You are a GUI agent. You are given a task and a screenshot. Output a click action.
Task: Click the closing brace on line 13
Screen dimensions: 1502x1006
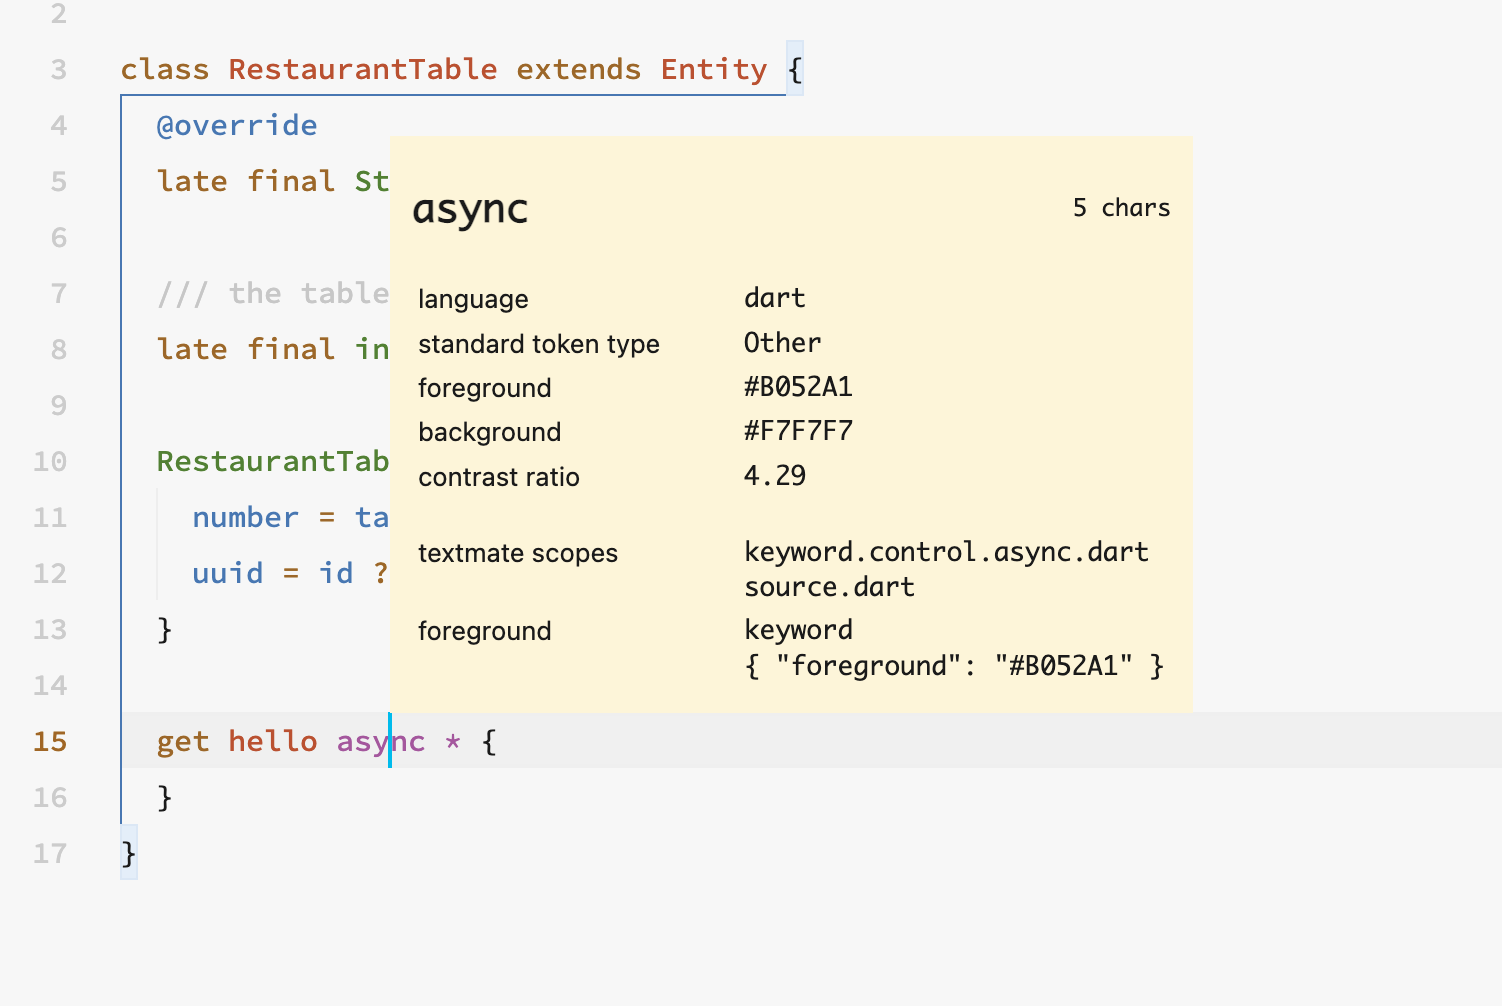tap(165, 629)
